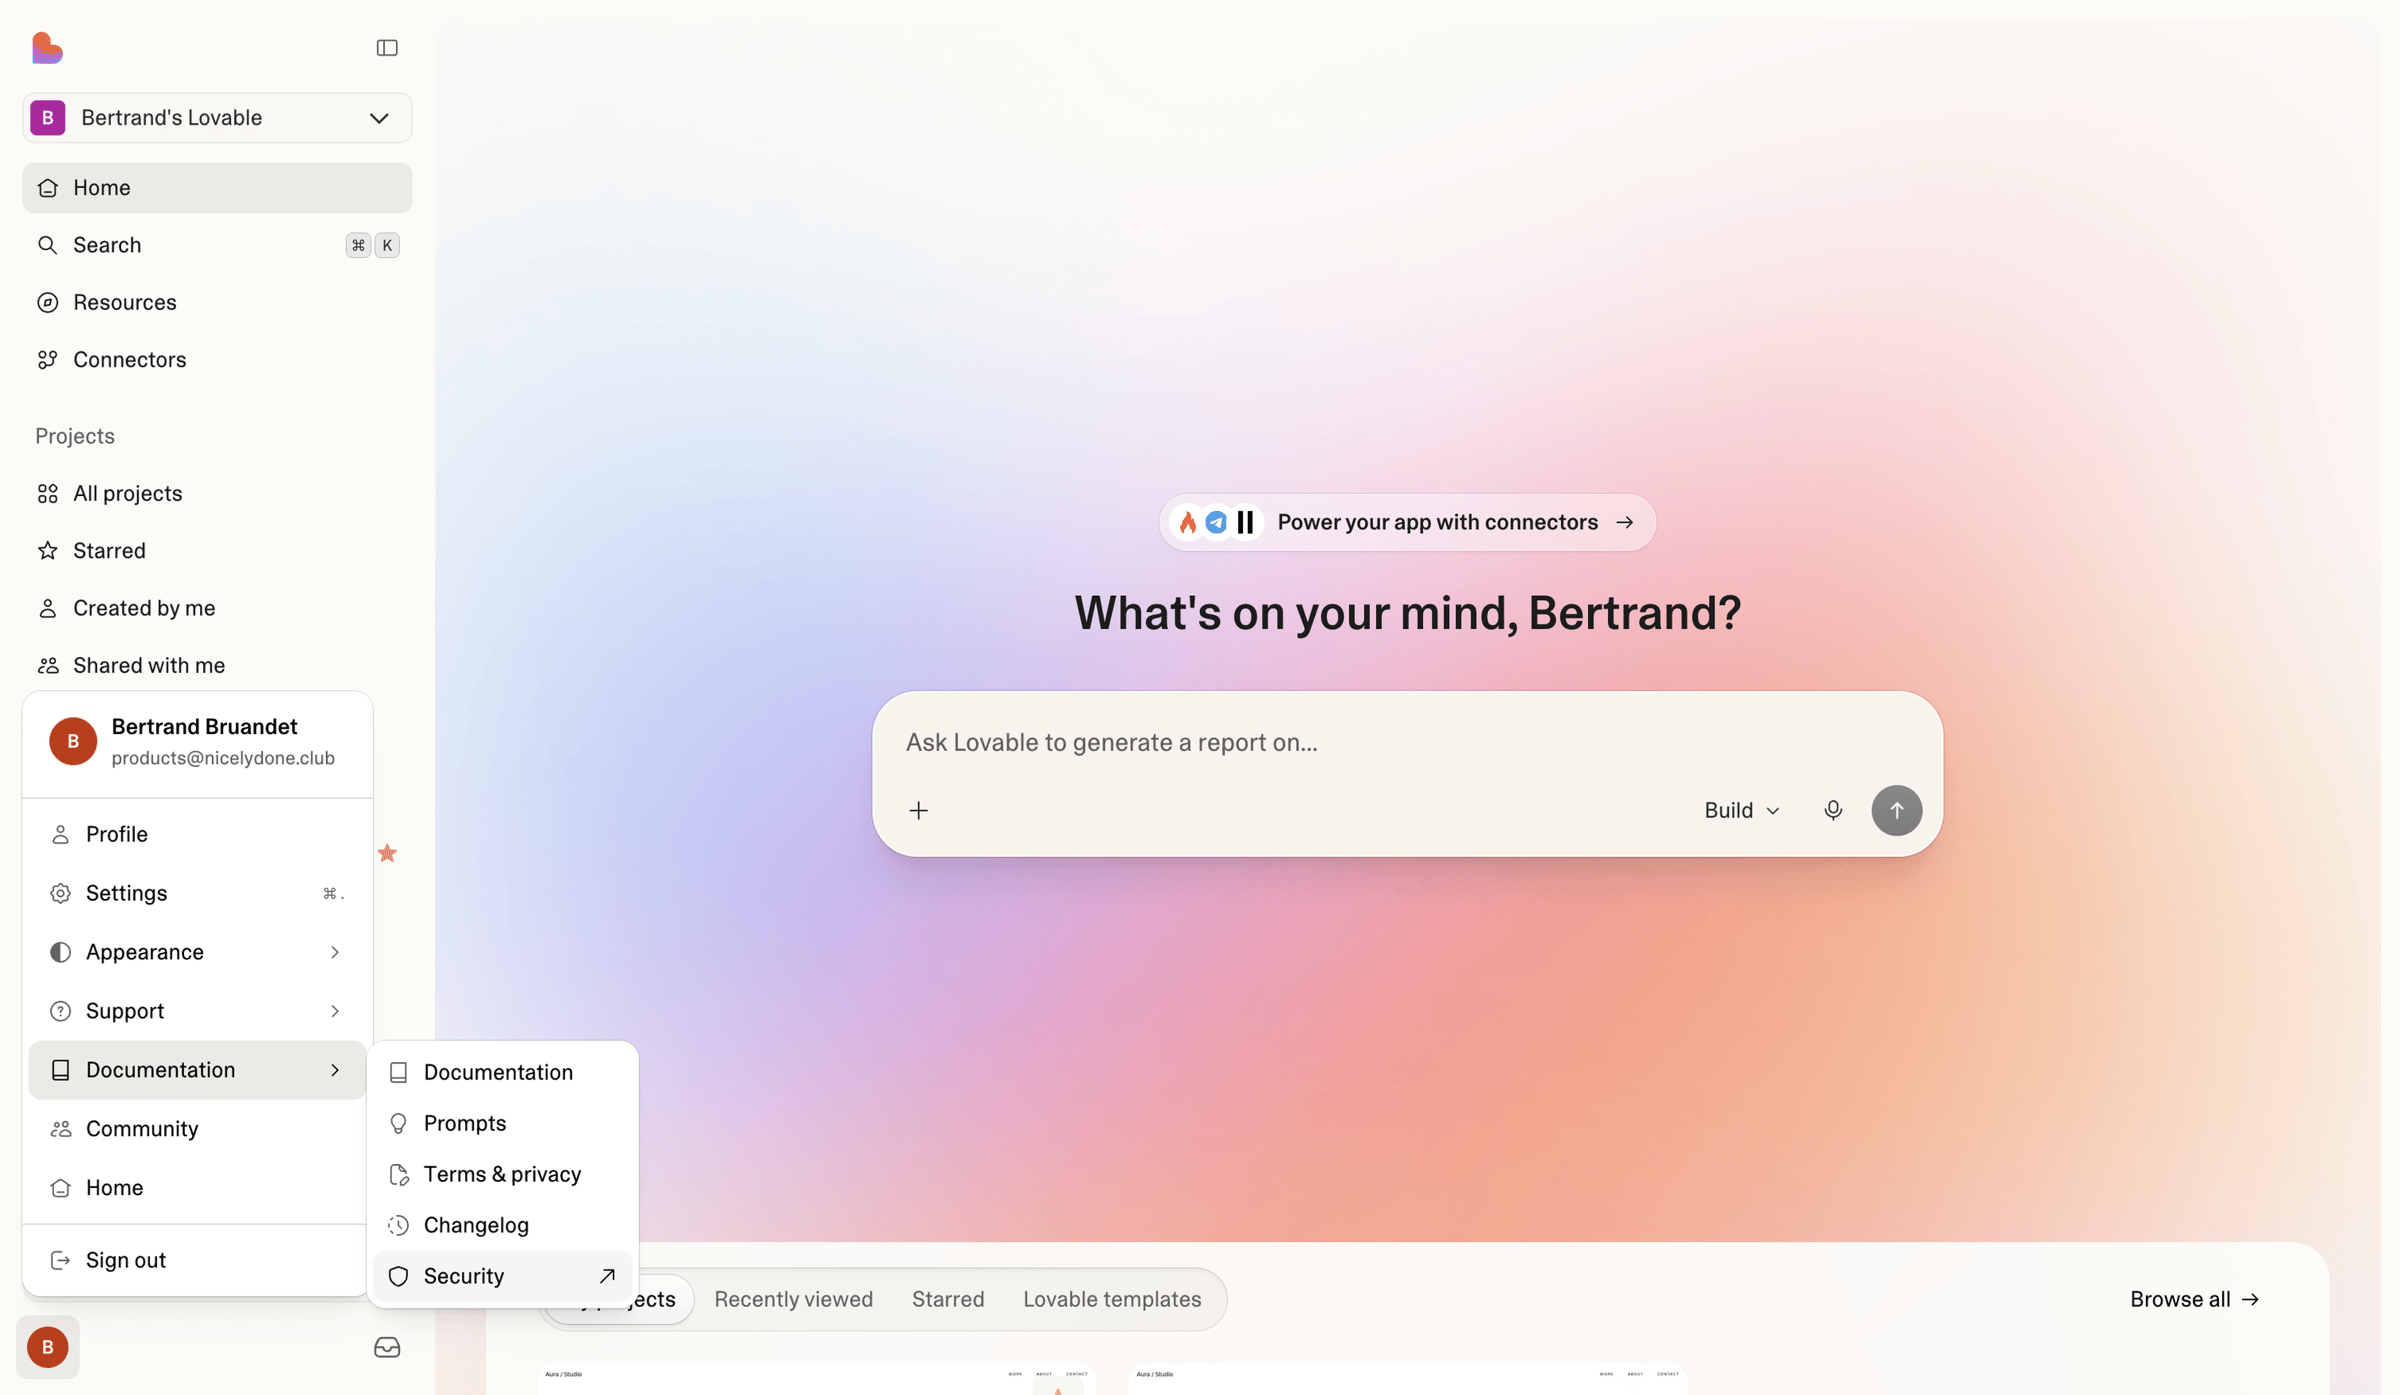The width and height of the screenshot is (2400, 1395).
Task: Show Shared with me projects
Action: (x=217, y=666)
